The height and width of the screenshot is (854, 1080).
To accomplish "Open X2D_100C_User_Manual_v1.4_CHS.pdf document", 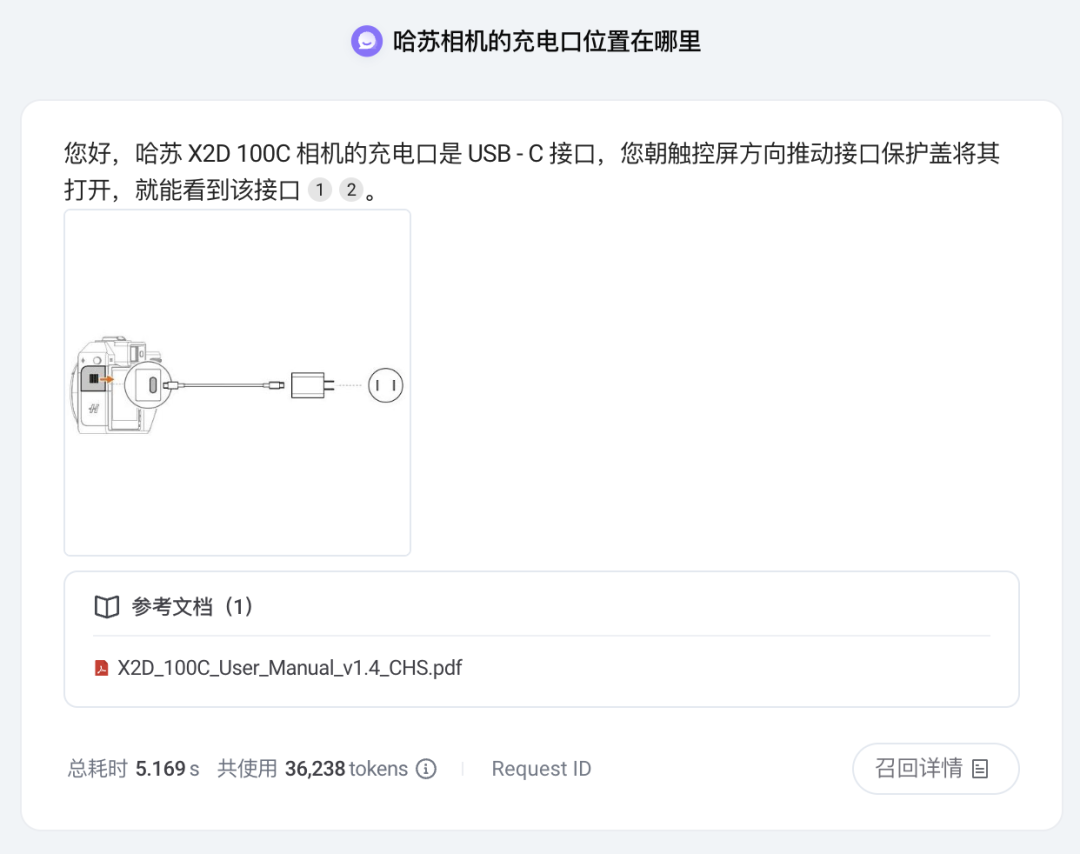I will (289, 668).
